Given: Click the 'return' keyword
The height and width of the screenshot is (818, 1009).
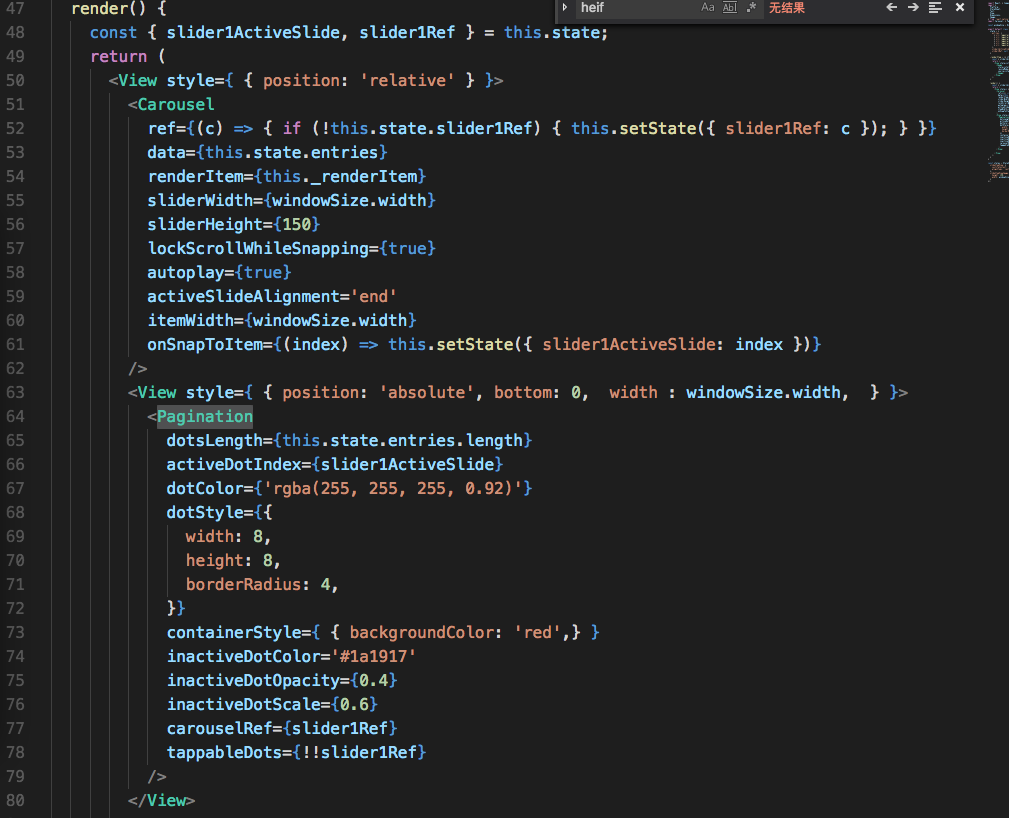Looking at the screenshot, I should pyautogui.click(x=118, y=57).
